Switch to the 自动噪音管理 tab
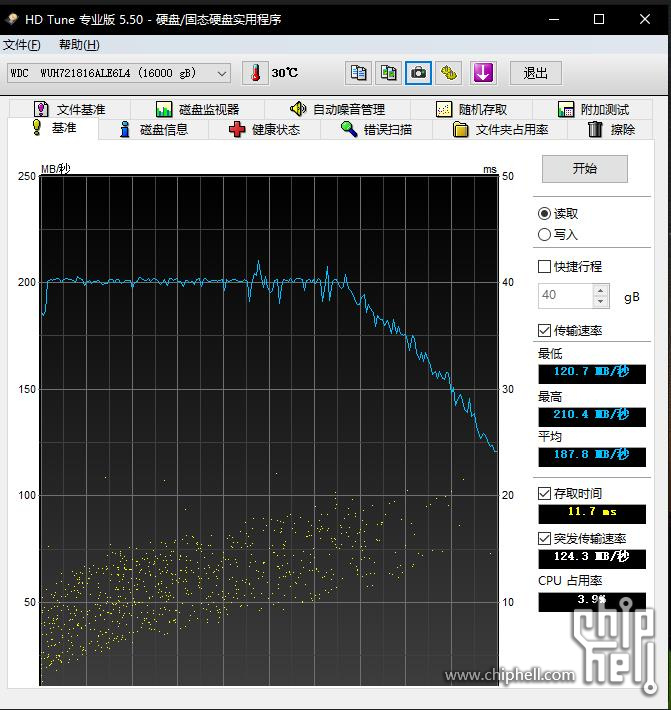Image resolution: width=671 pixels, height=710 pixels. (x=337, y=109)
